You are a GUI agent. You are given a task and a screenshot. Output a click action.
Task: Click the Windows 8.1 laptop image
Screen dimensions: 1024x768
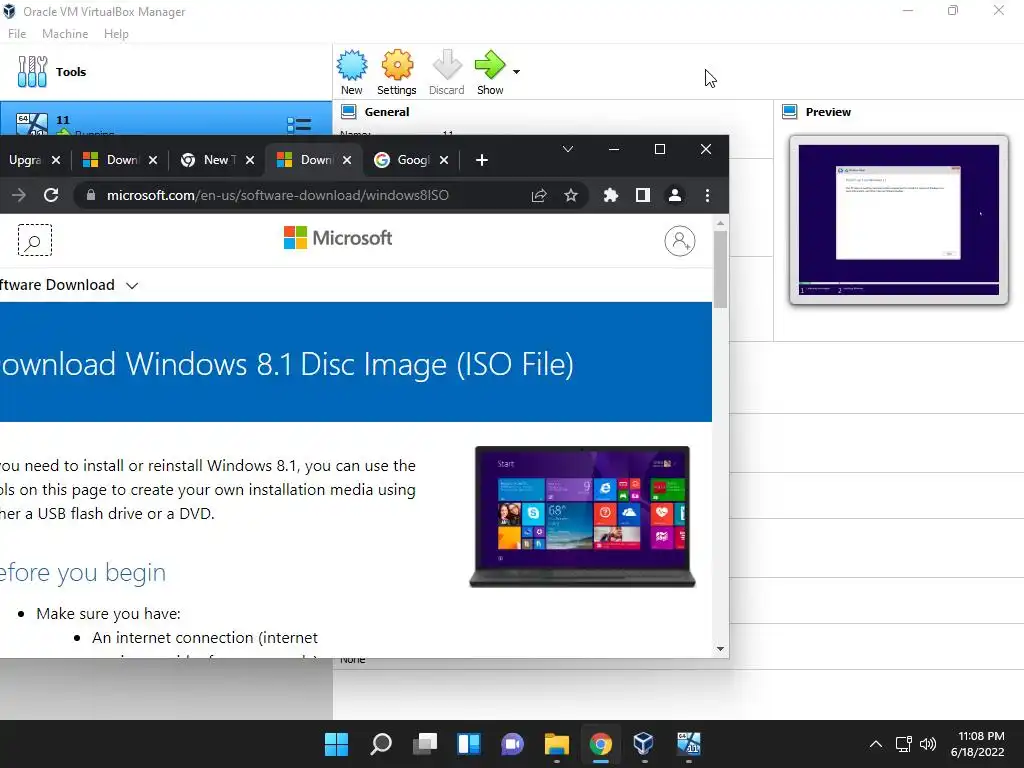pos(583,517)
